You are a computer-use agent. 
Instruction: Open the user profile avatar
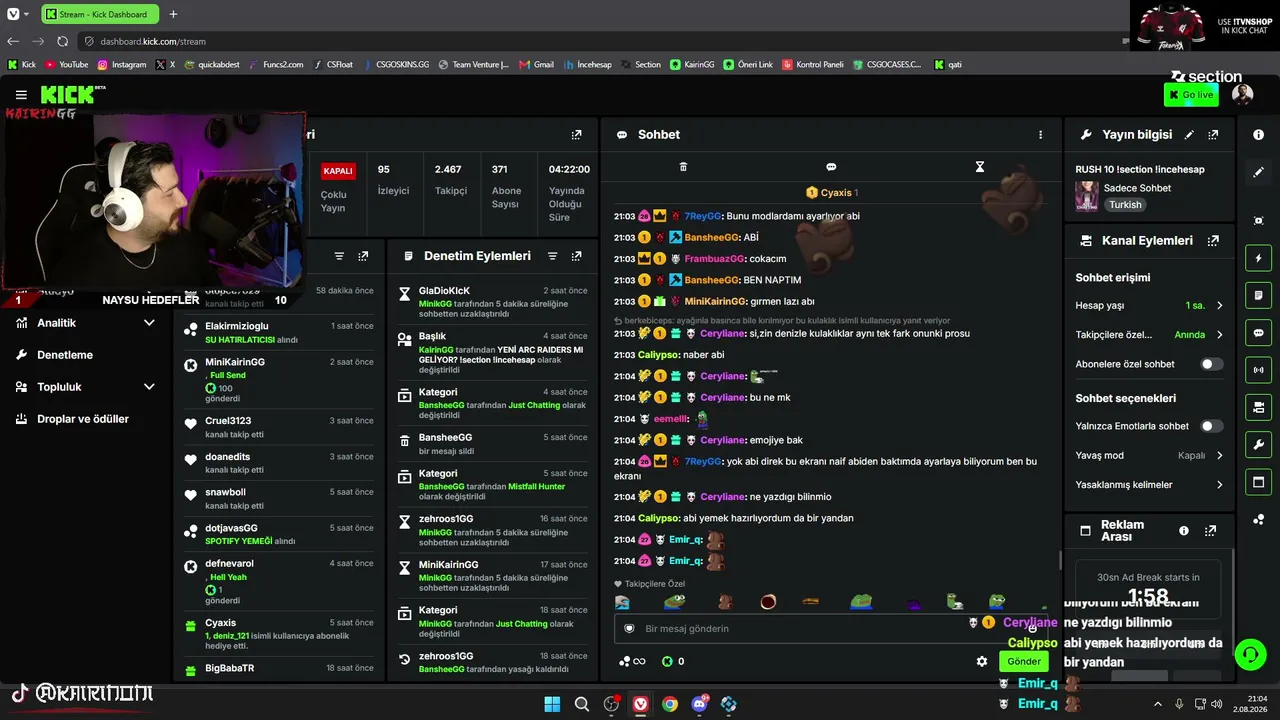(x=1242, y=95)
